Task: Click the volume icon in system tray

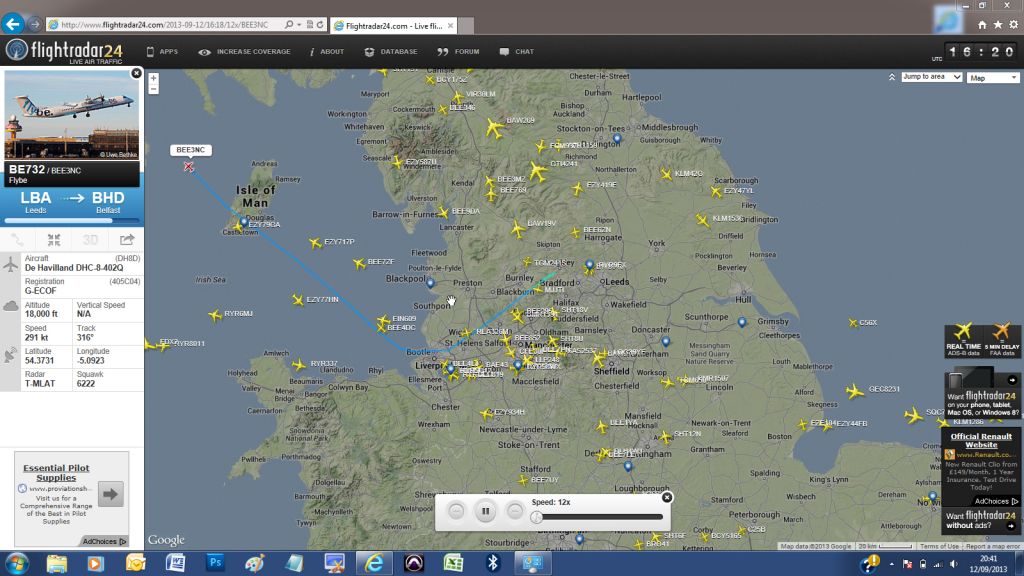Action: click(x=954, y=564)
